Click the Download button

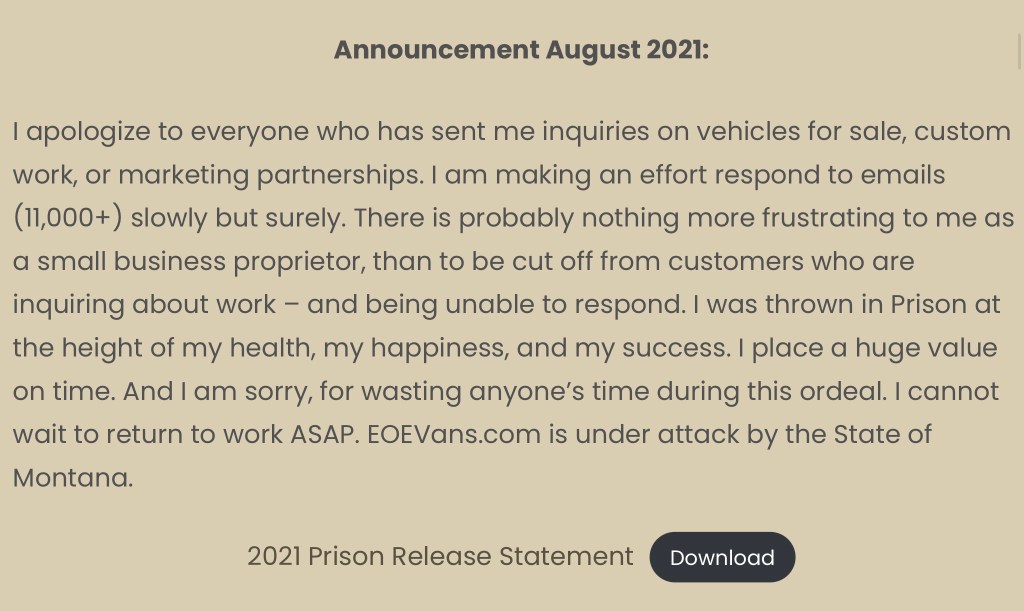pyautogui.click(x=722, y=557)
